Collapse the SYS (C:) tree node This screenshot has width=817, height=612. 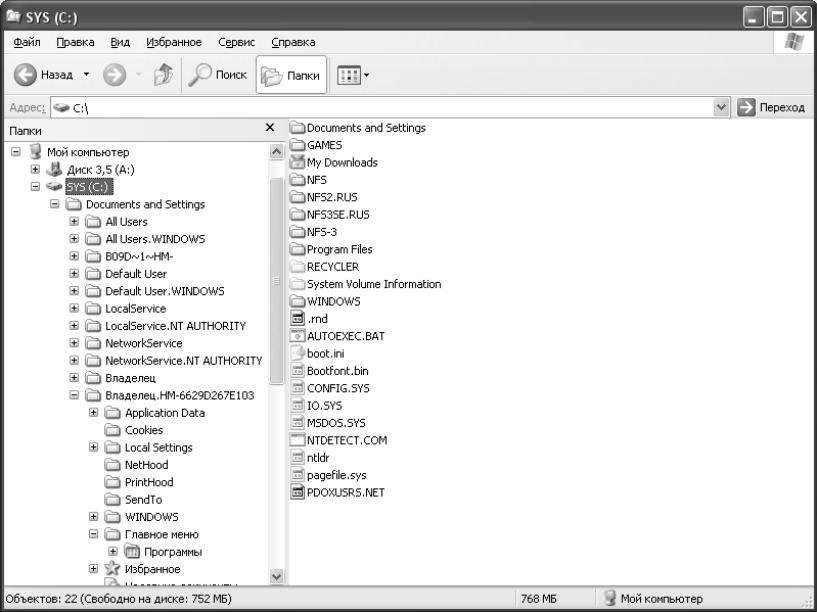35,186
